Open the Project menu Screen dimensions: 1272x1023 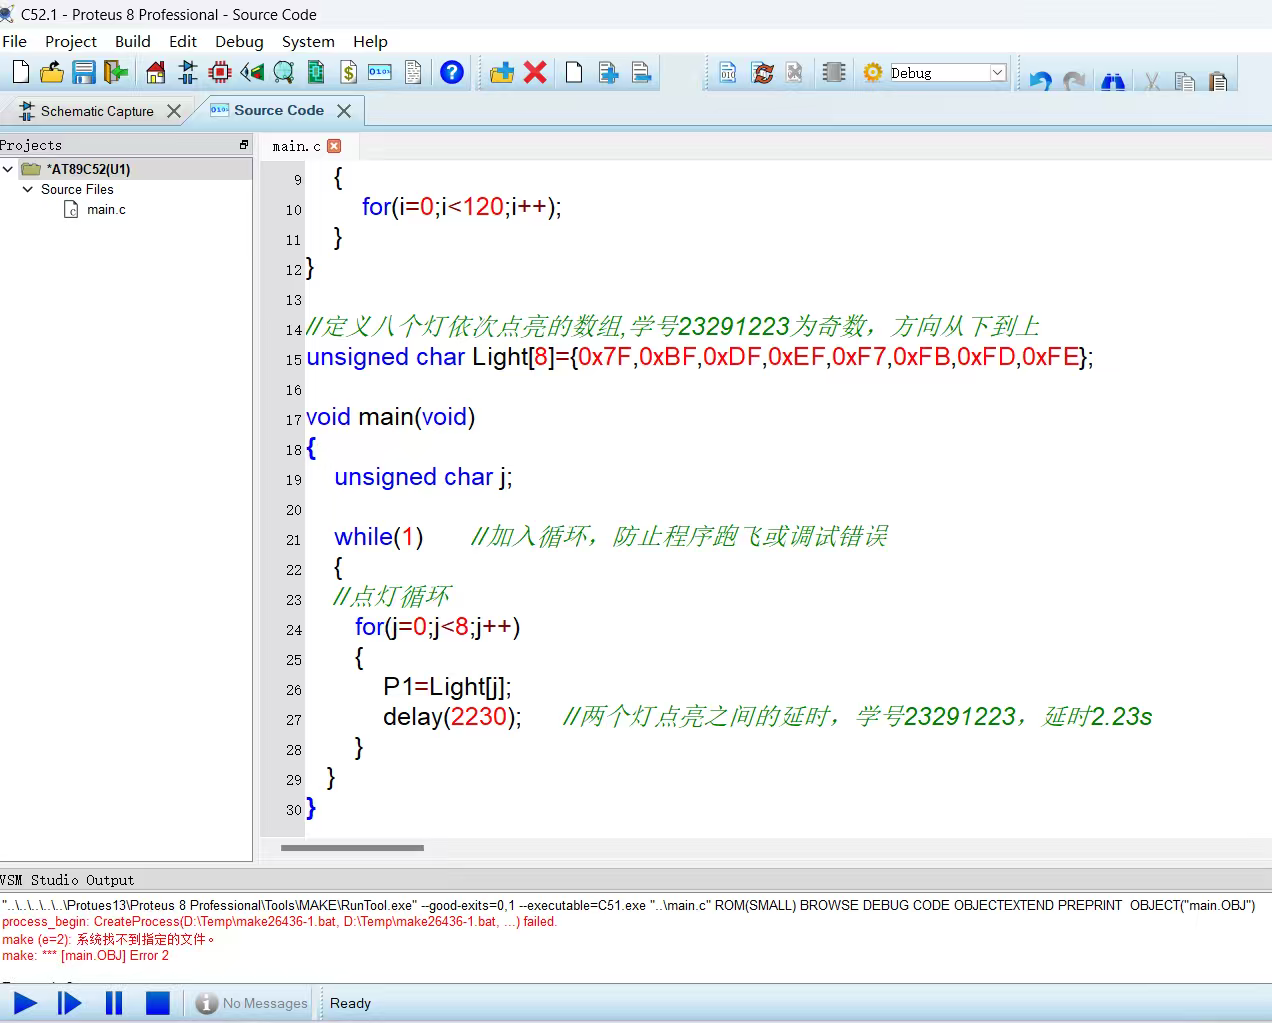[71, 41]
